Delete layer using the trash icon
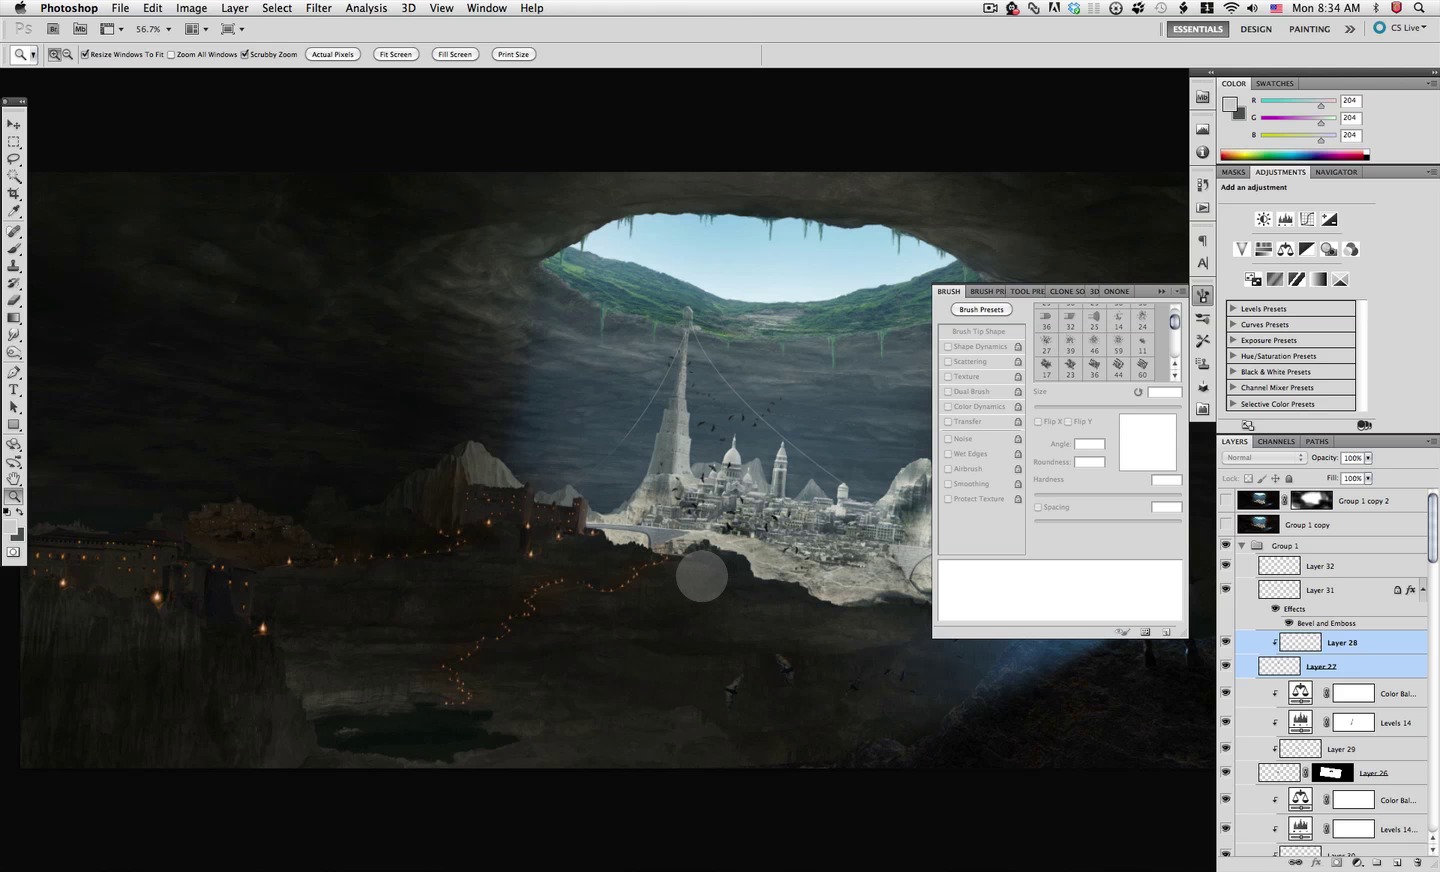 pos(1417,862)
